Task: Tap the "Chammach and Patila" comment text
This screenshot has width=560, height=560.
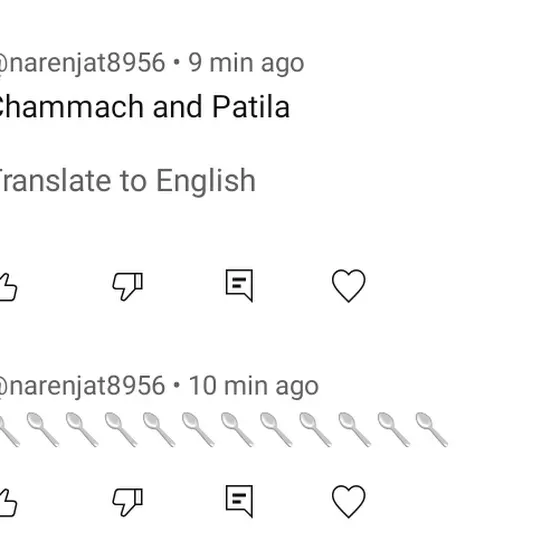Action: tap(144, 106)
